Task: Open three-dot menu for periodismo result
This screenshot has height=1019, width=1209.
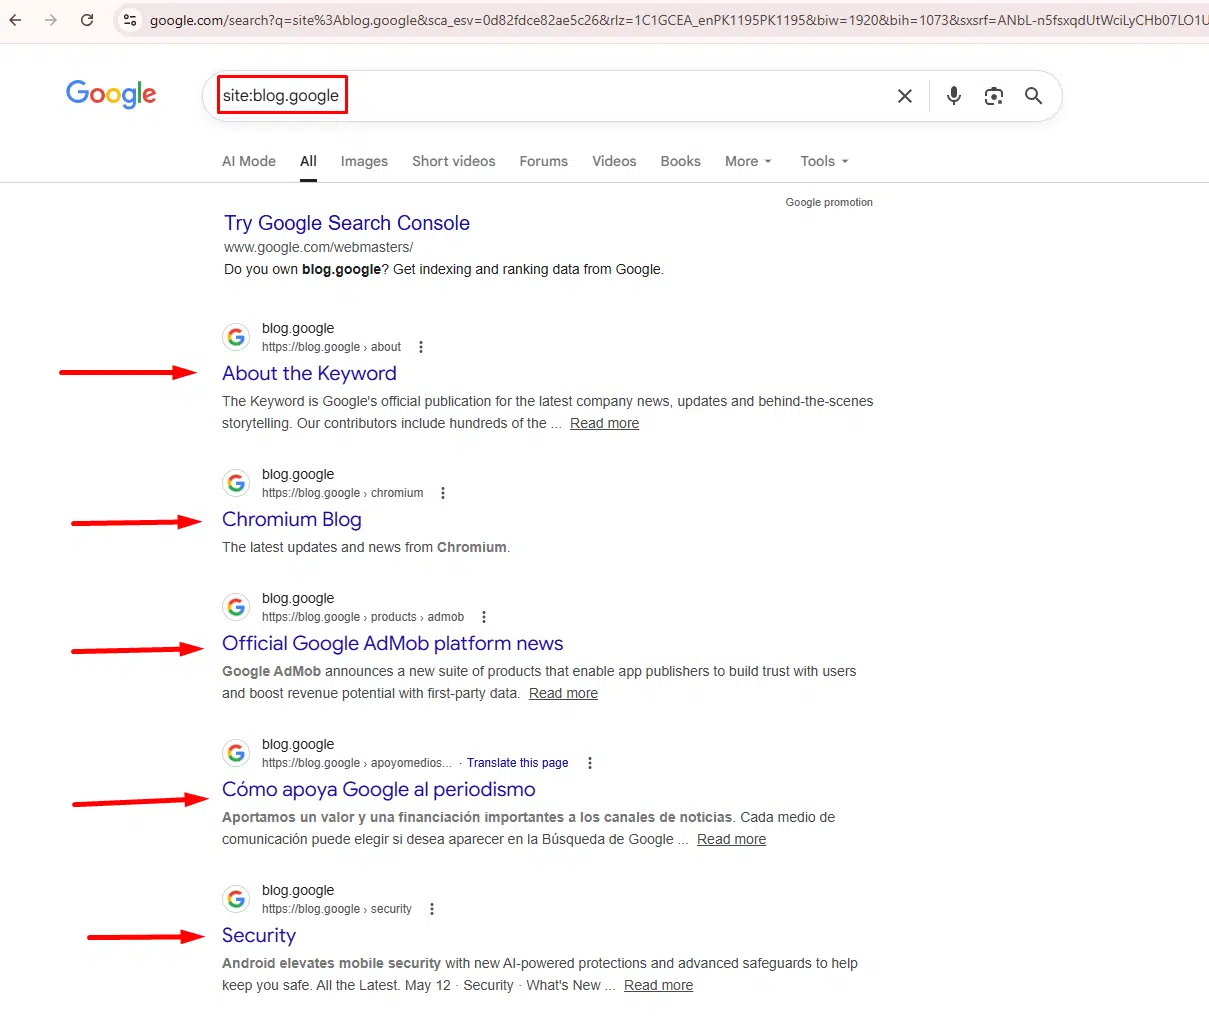Action: (x=590, y=763)
